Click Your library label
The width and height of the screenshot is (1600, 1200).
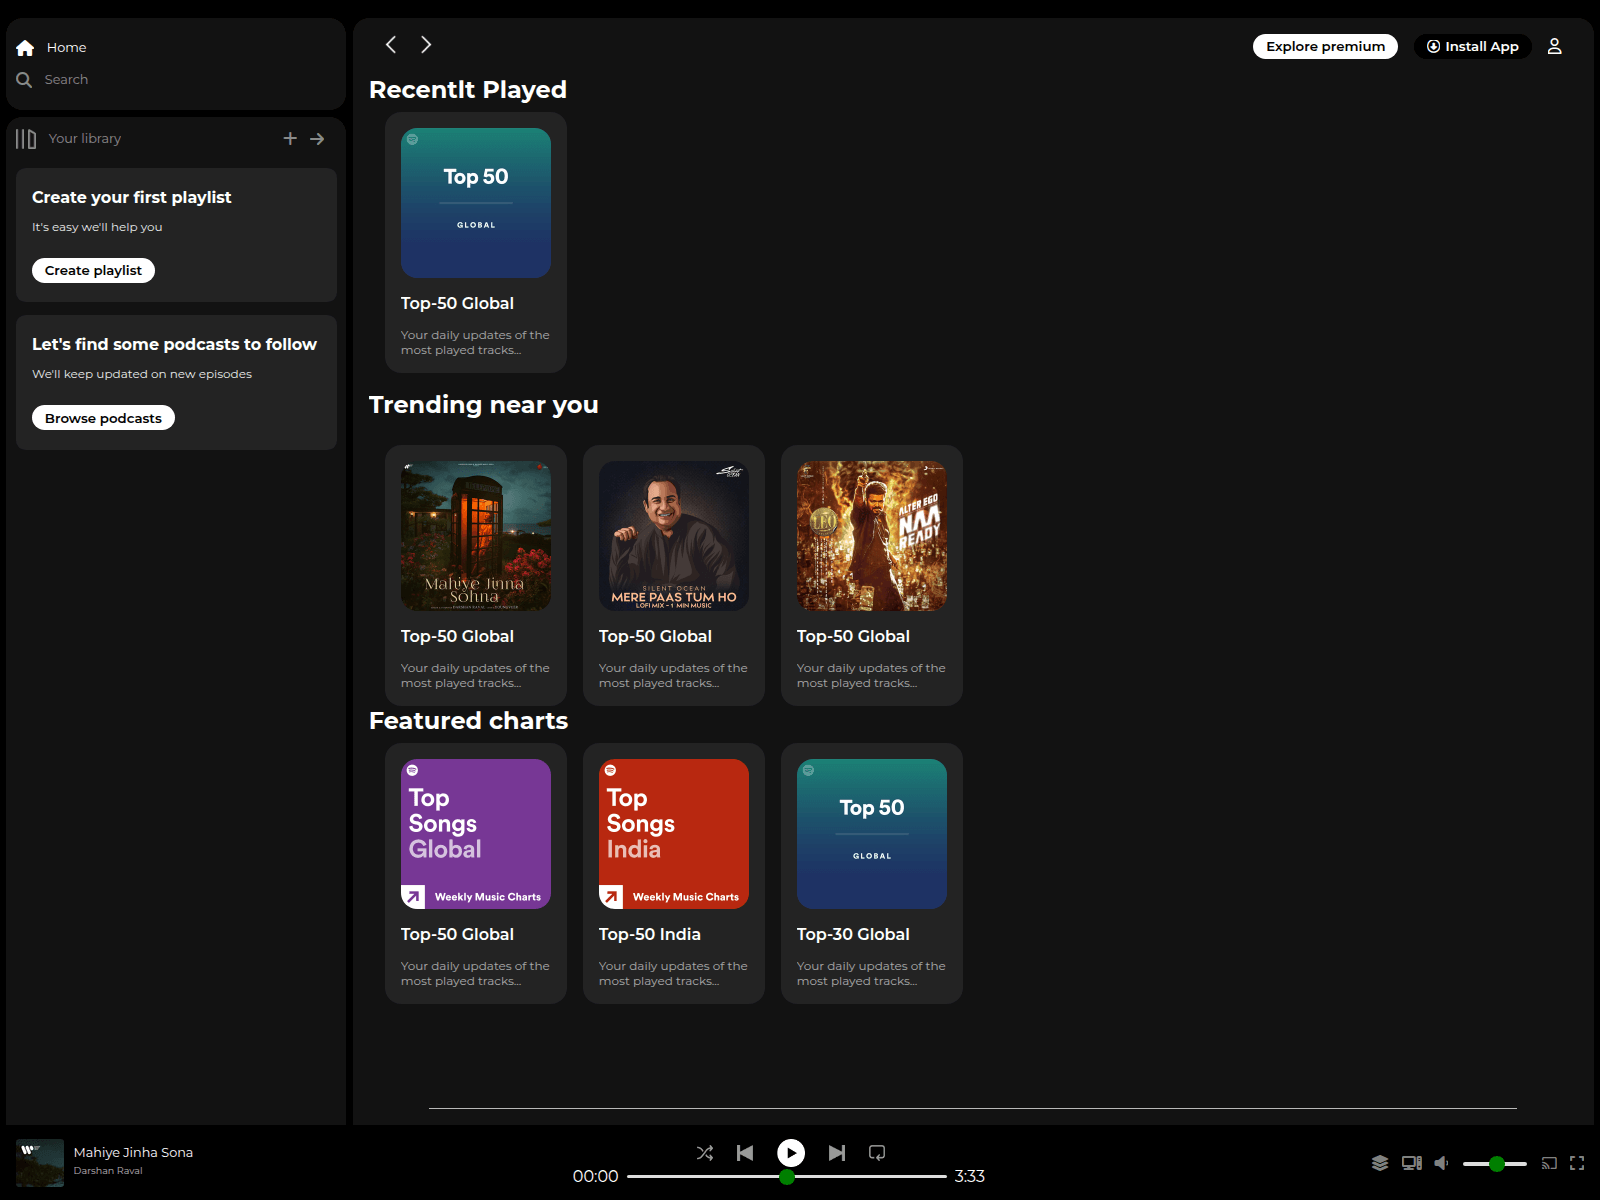[85, 139]
